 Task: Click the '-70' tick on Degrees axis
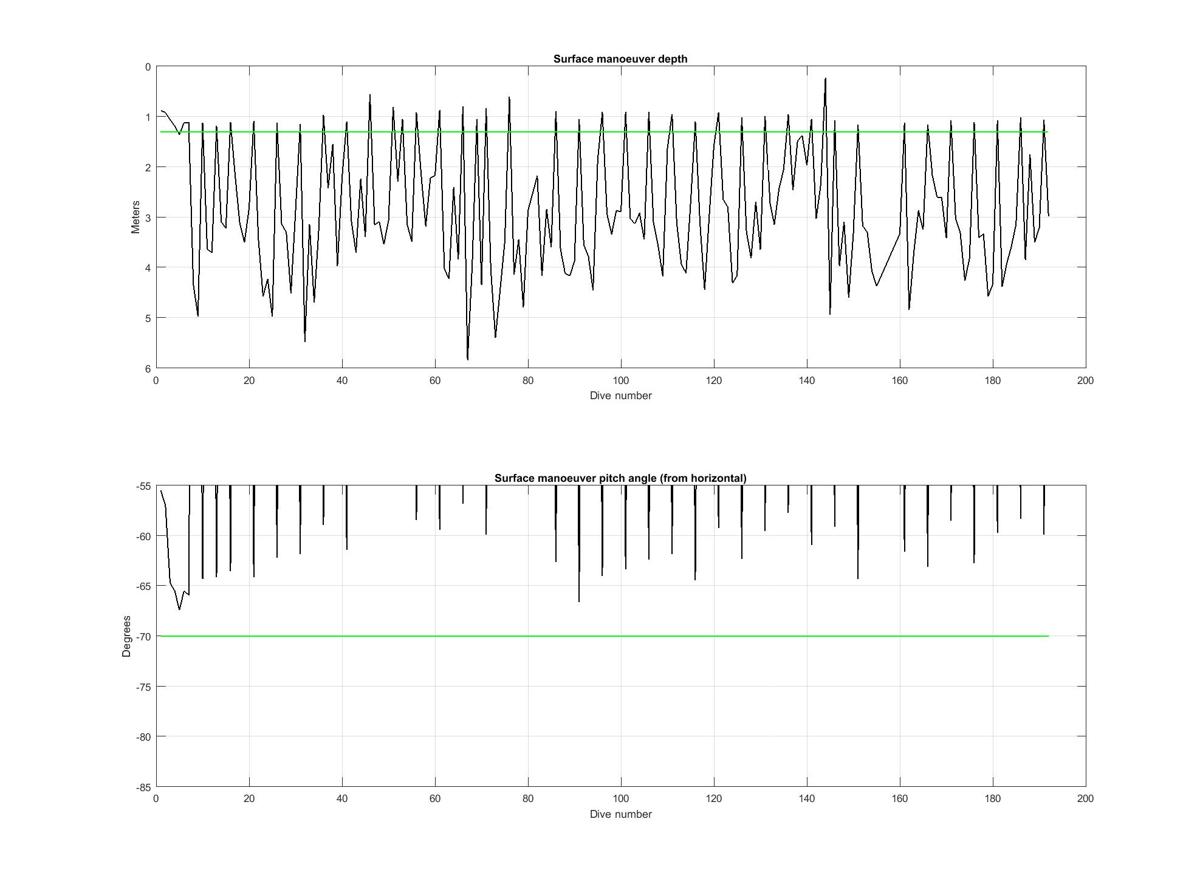pos(143,636)
